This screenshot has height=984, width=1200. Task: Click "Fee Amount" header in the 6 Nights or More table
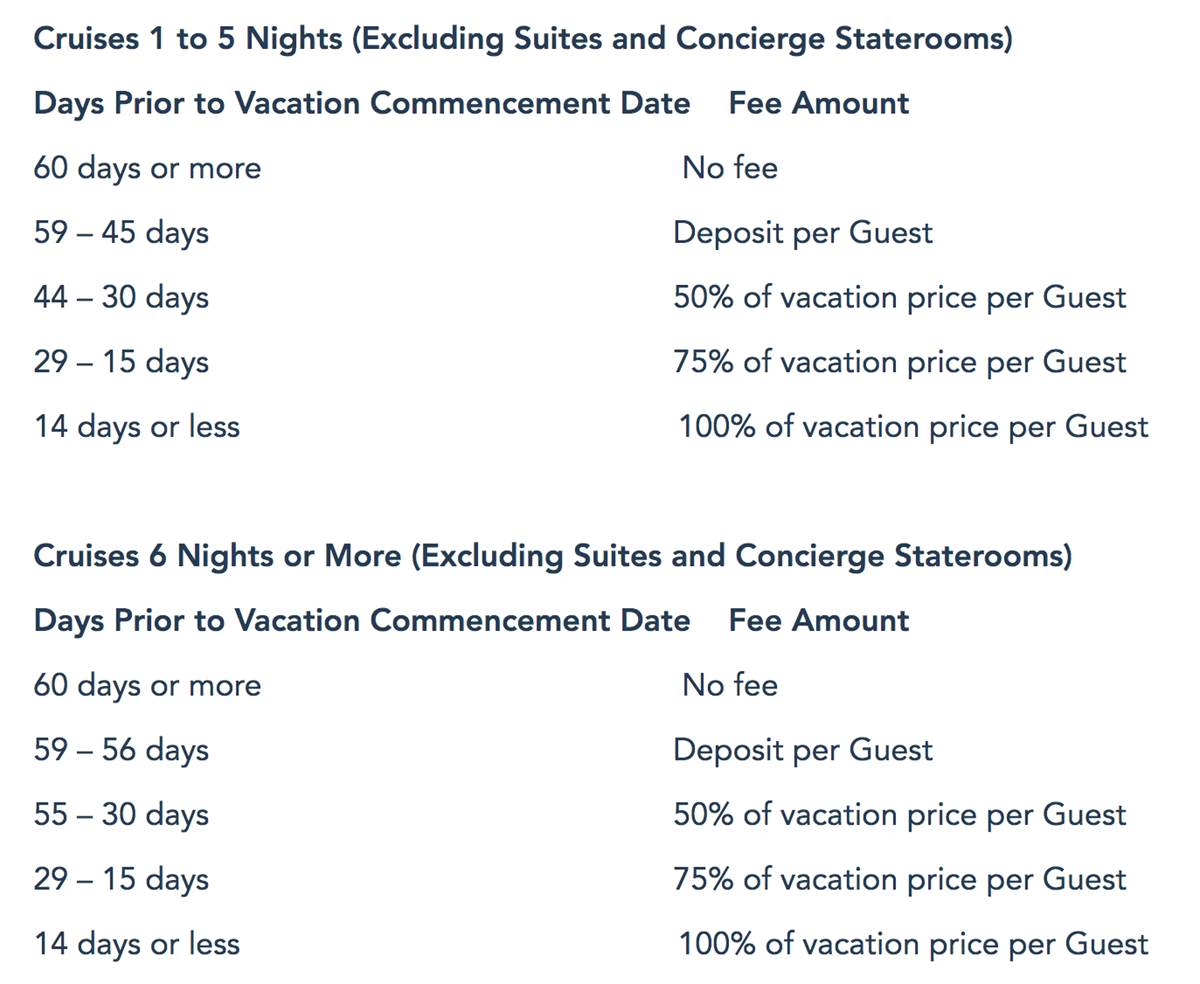click(x=818, y=620)
